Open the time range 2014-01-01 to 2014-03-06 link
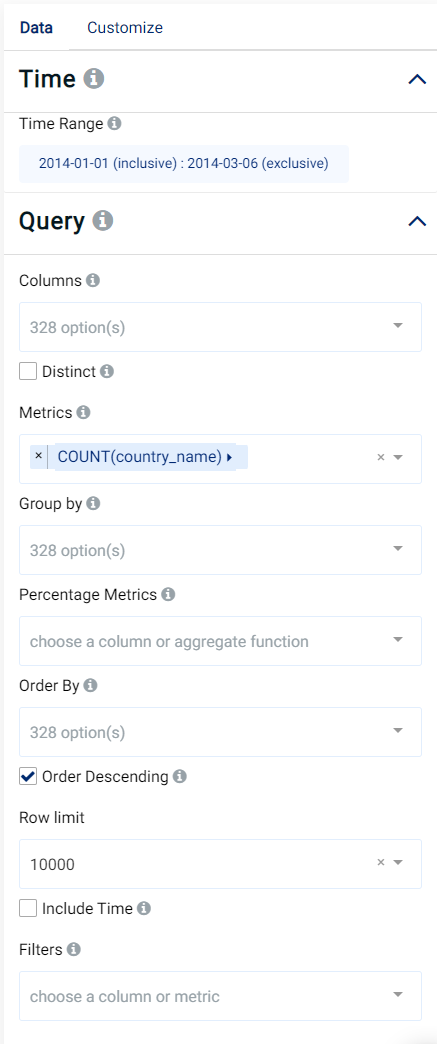 184,164
